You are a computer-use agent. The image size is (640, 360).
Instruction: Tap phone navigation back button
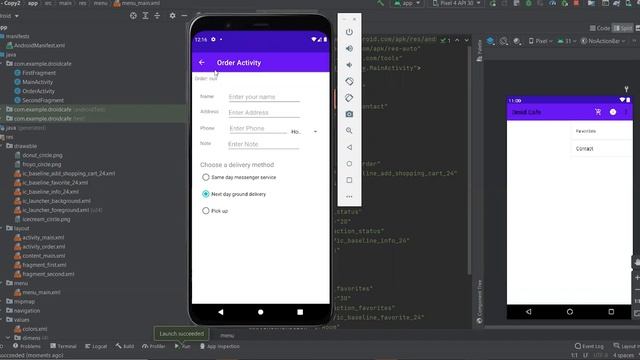click(x=220, y=312)
